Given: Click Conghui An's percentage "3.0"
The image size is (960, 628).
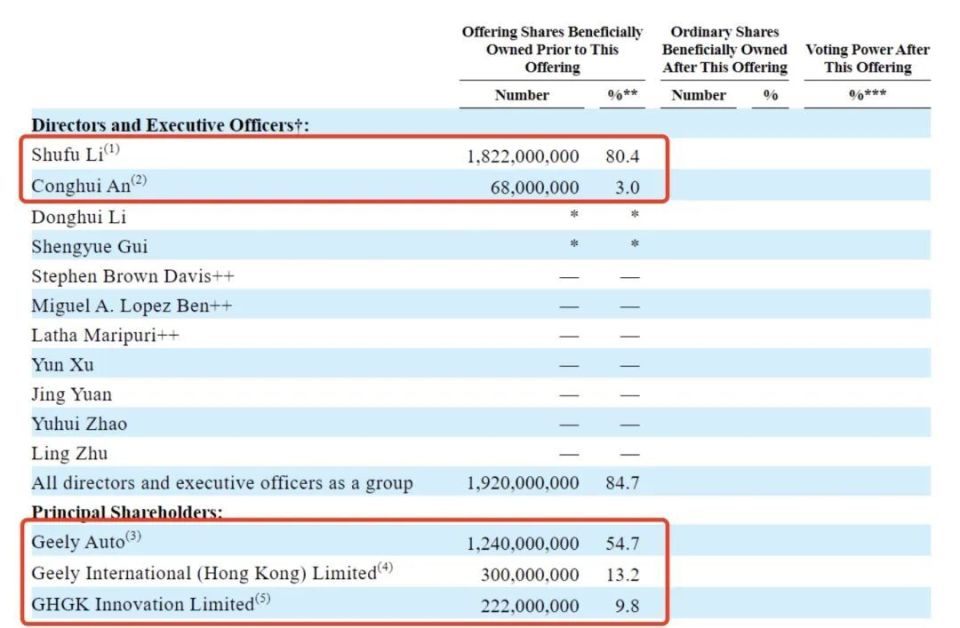Looking at the screenshot, I should pos(628,187).
